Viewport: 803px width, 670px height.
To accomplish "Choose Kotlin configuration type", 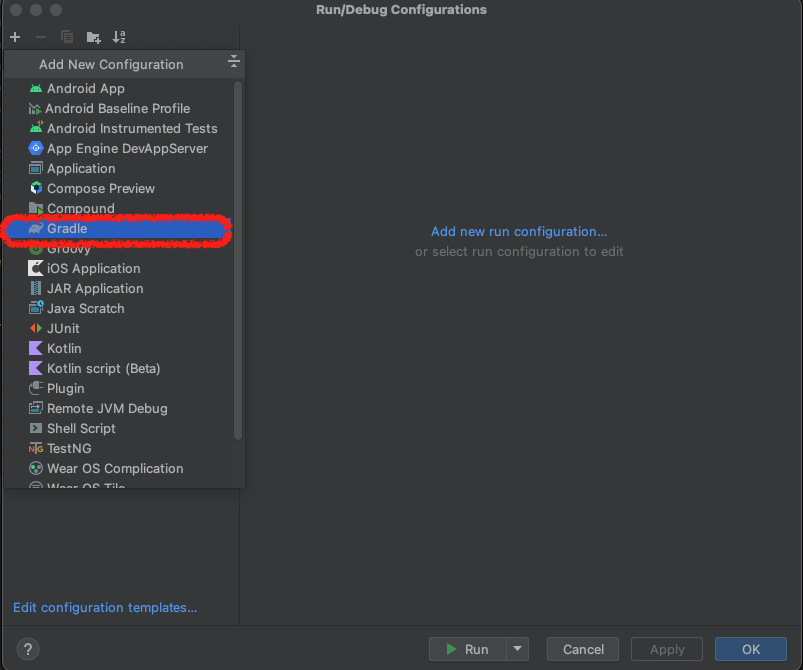I will pyautogui.click(x=119, y=348).
